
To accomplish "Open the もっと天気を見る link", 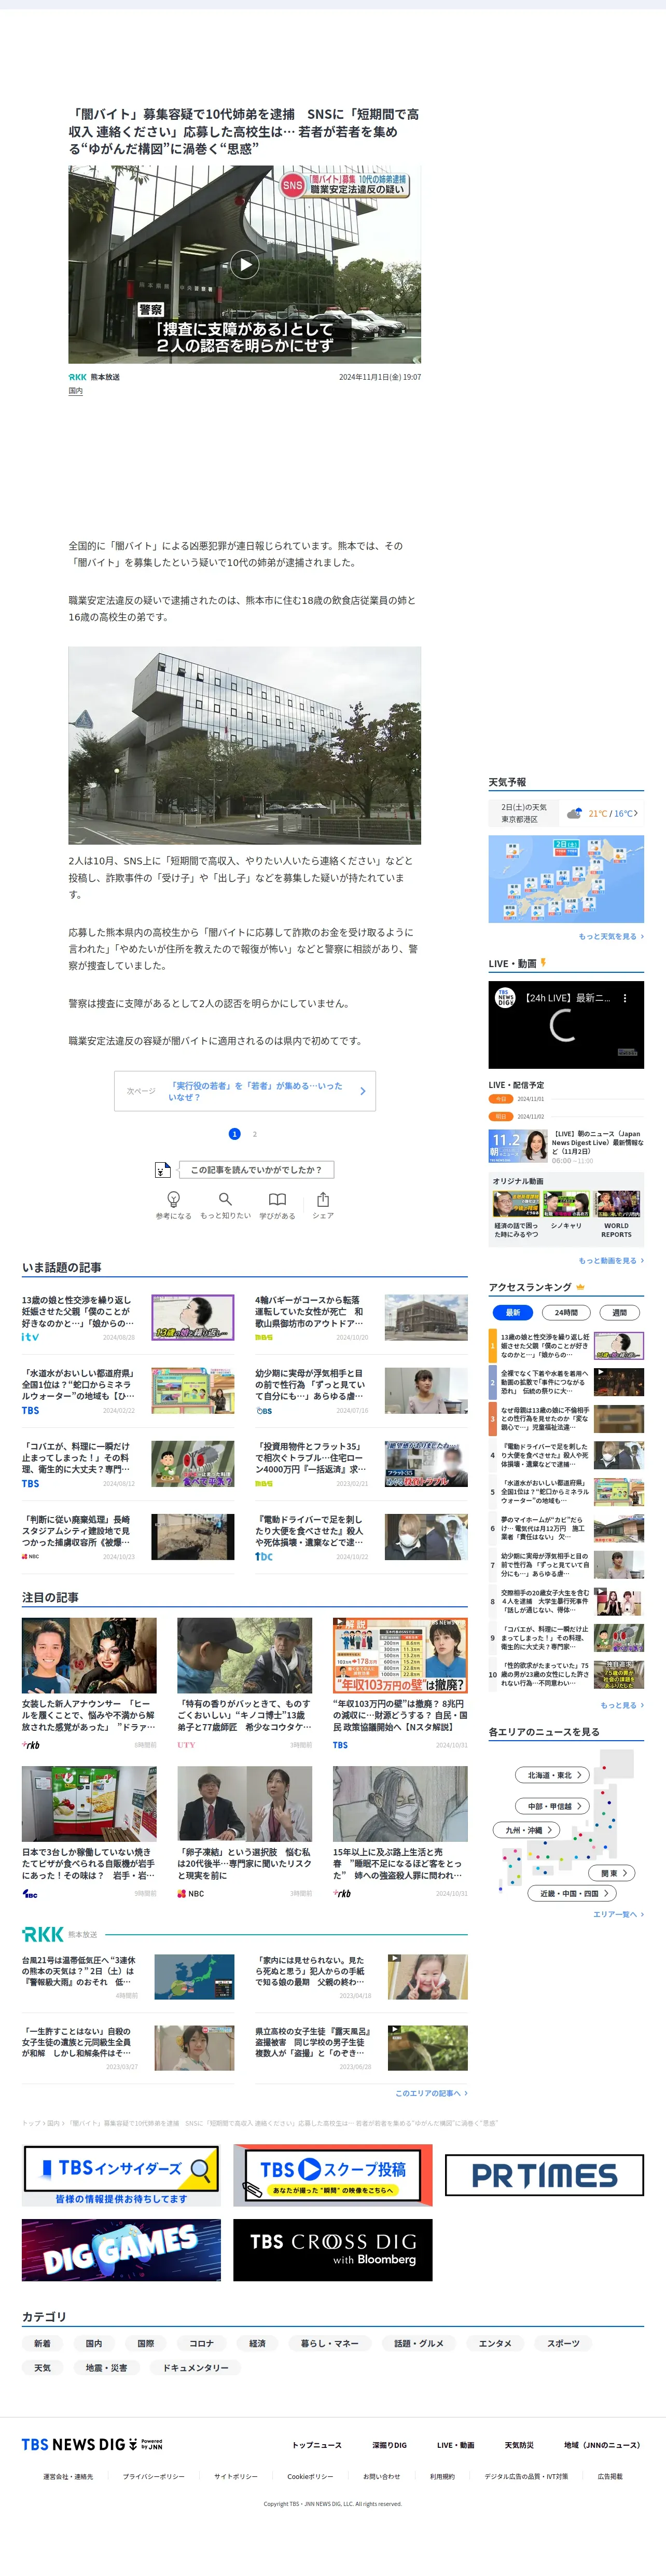I will [x=611, y=937].
